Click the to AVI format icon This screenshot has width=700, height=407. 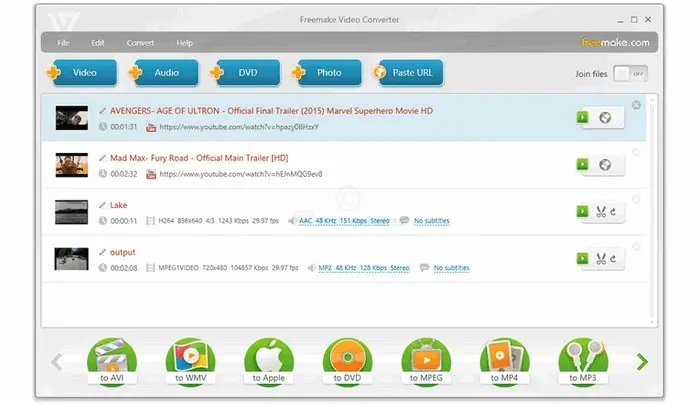click(x=112, y=358)
